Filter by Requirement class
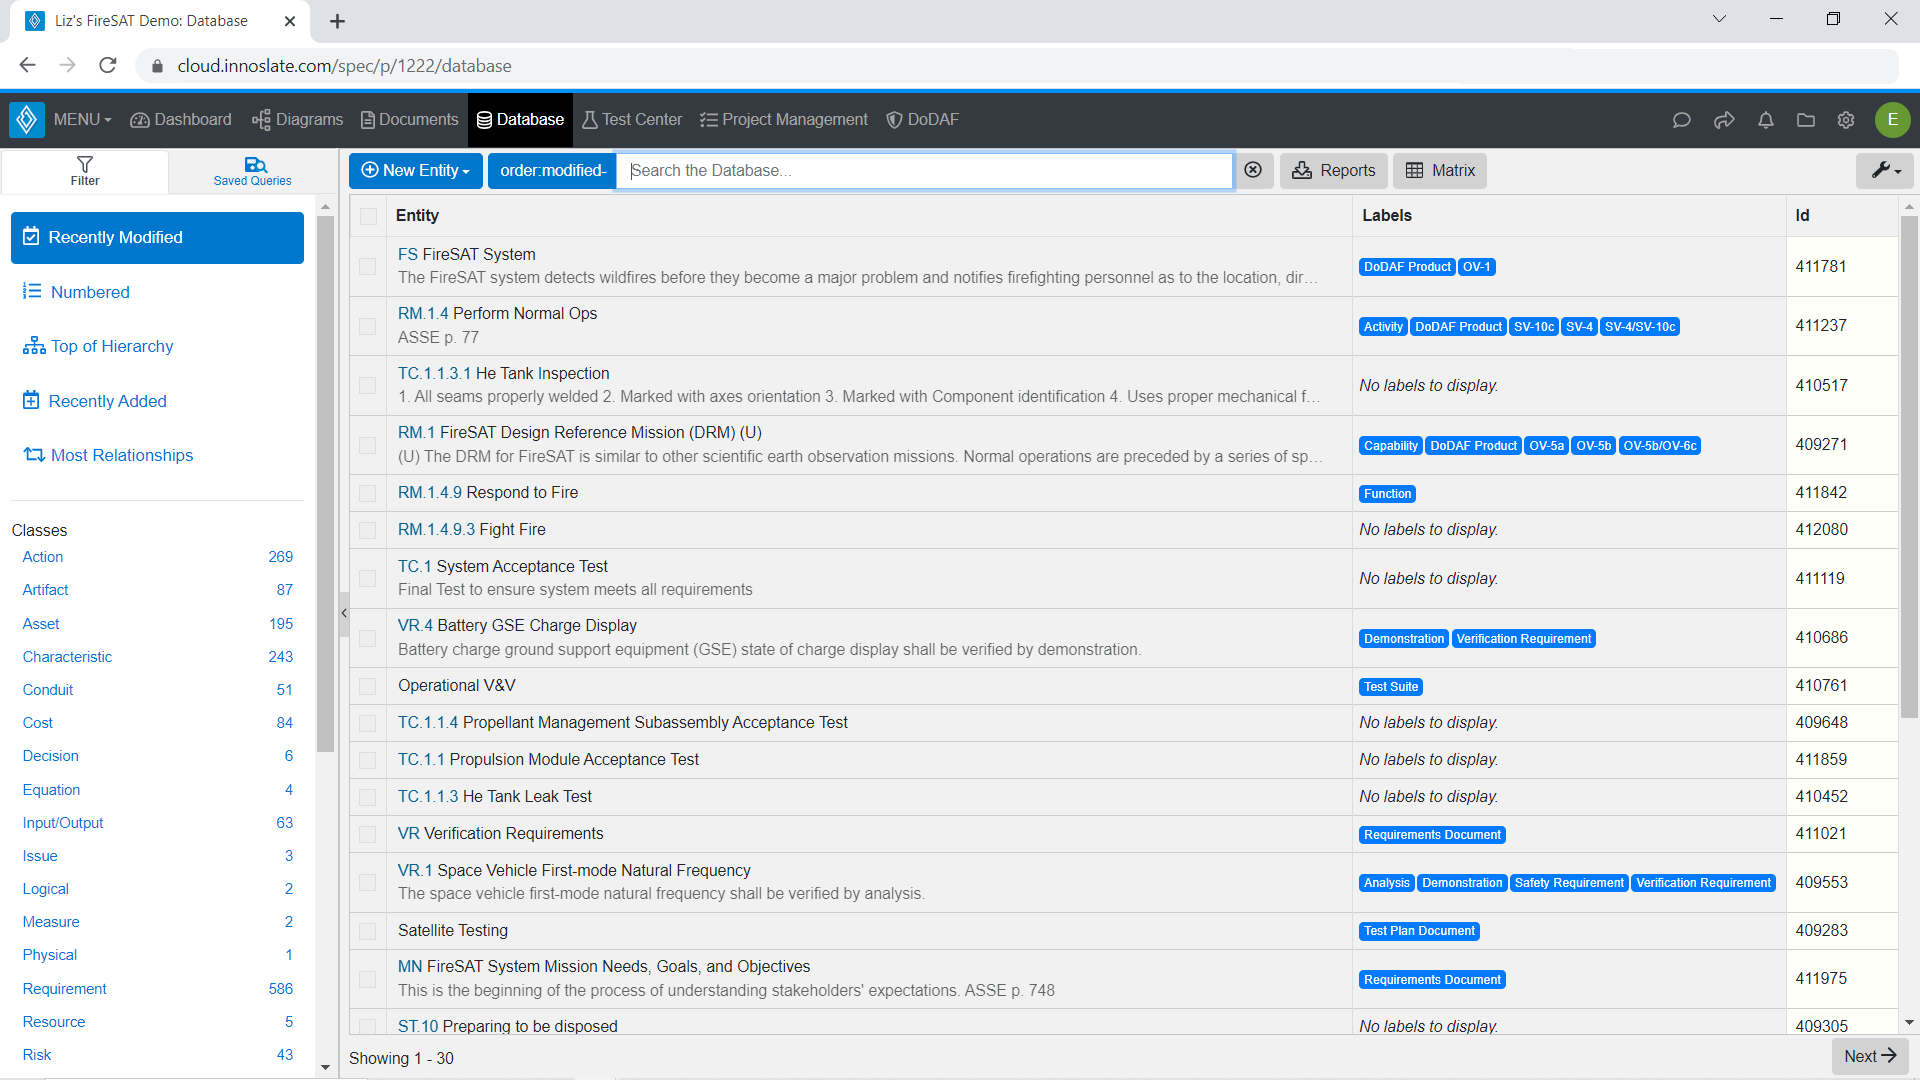1920x1080 pixels. click(65, 989)
